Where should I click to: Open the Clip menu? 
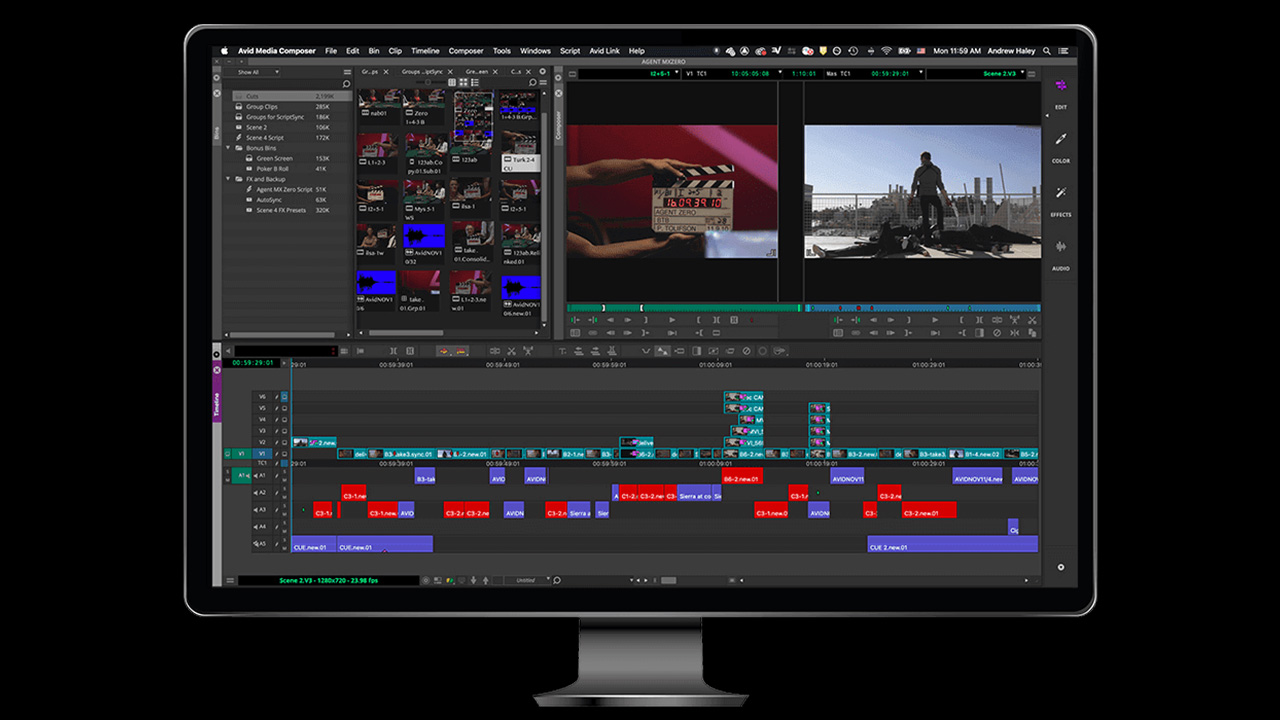[395, 51]
